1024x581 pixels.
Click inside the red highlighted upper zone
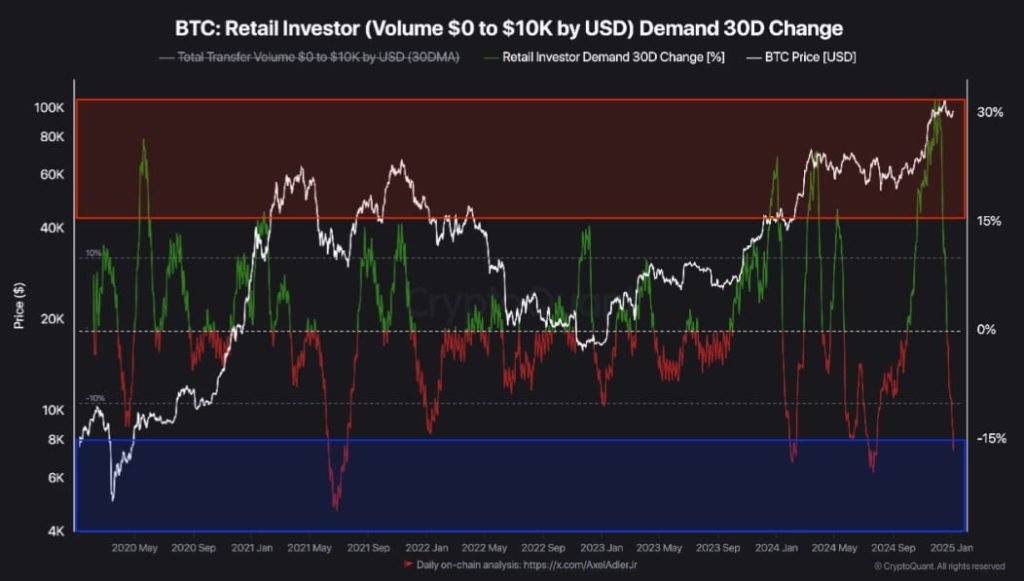click(x=500, y=150)
